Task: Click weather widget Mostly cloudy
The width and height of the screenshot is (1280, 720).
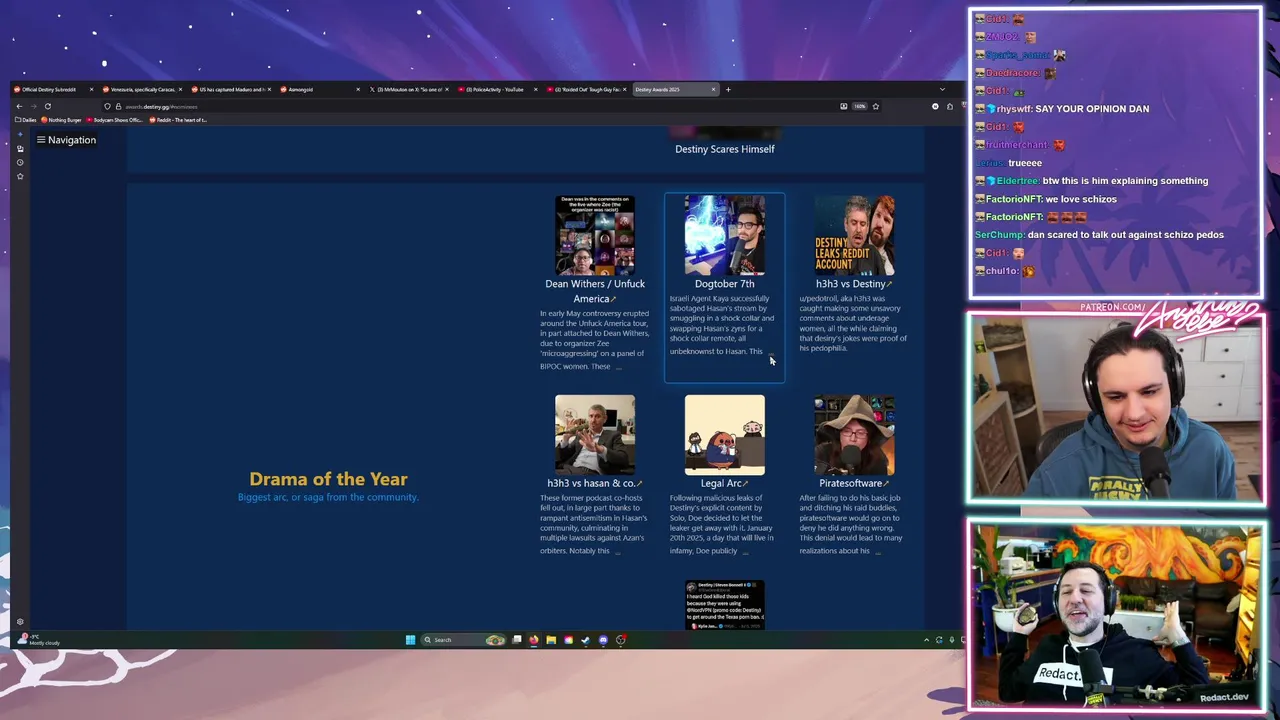Action: (38, 640)
